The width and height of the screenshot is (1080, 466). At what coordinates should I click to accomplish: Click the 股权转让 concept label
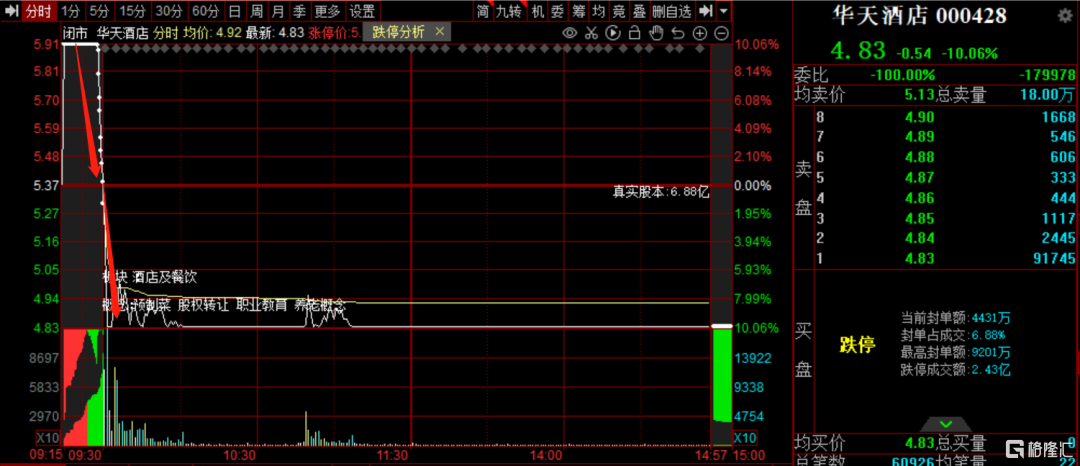tap(203, 305)
